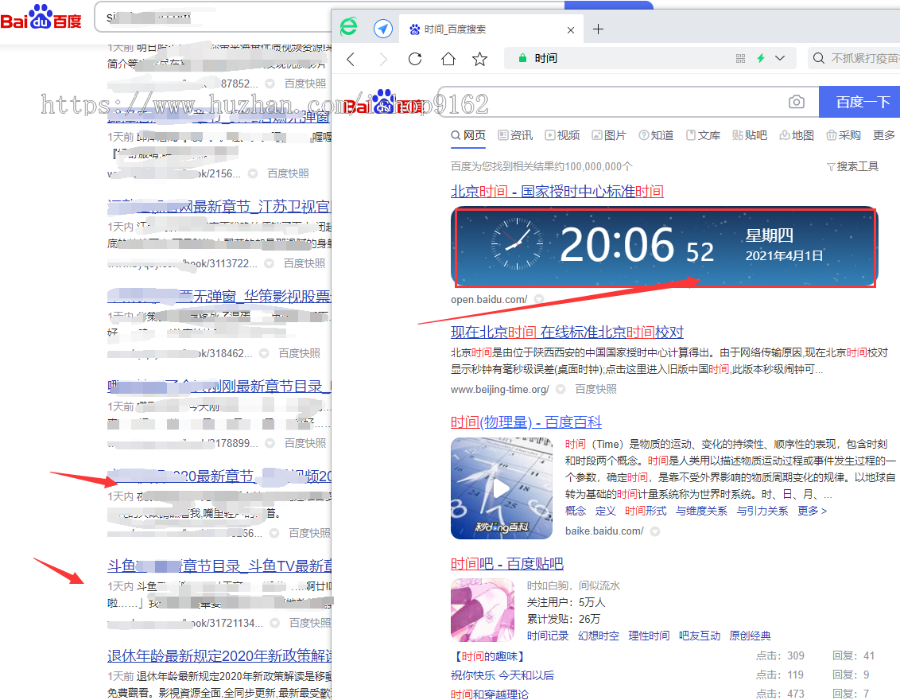Switch to the 图片 search tab
This screenshot has height=700, width=900.
(x=608, y=135)
